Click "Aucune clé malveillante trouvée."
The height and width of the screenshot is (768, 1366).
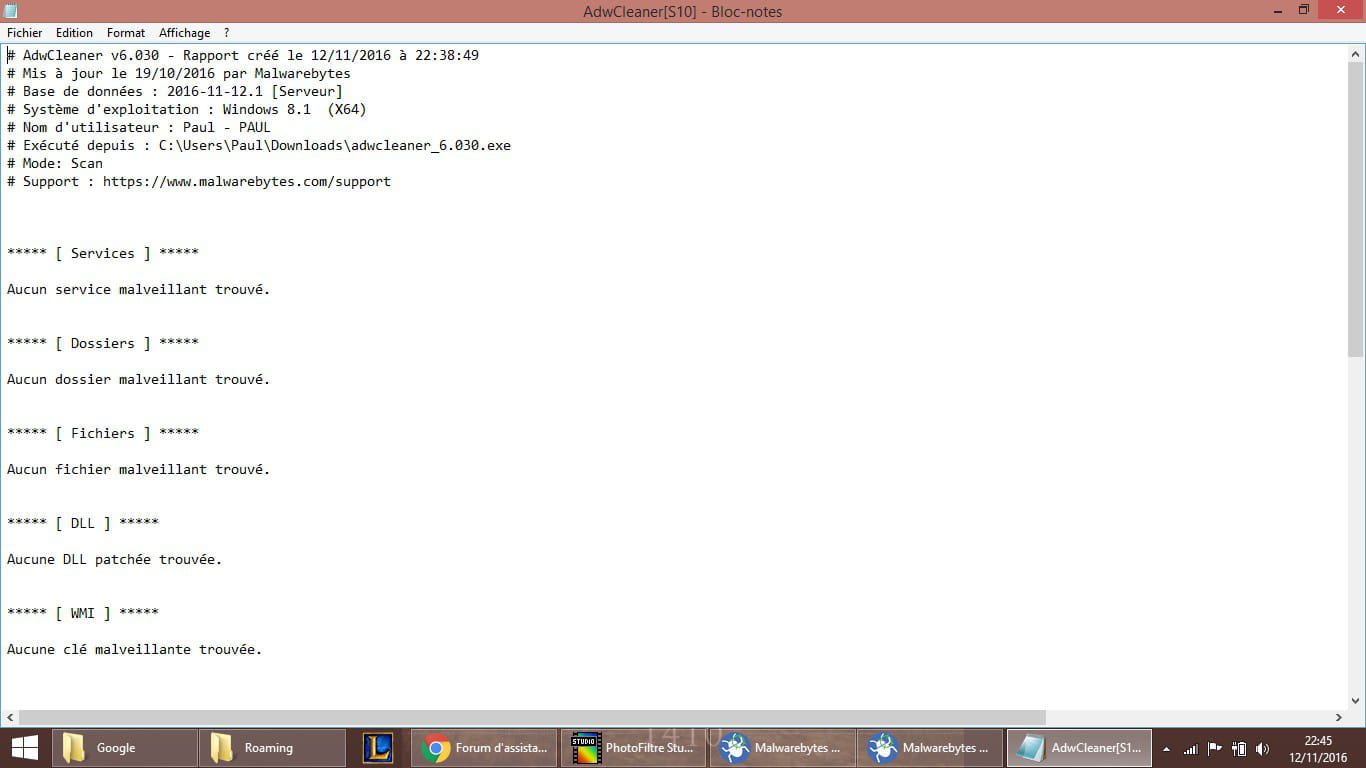click(x=135, y=649)
